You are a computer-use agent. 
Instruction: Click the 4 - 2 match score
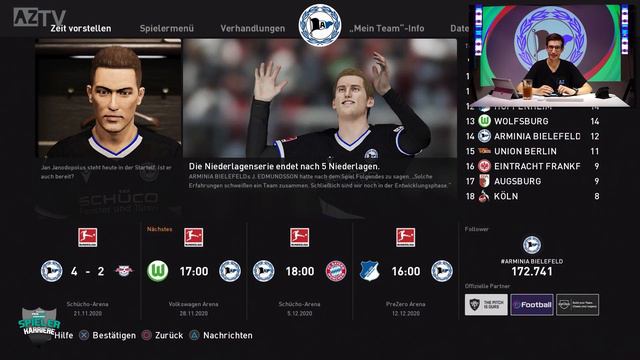(87, 271)
